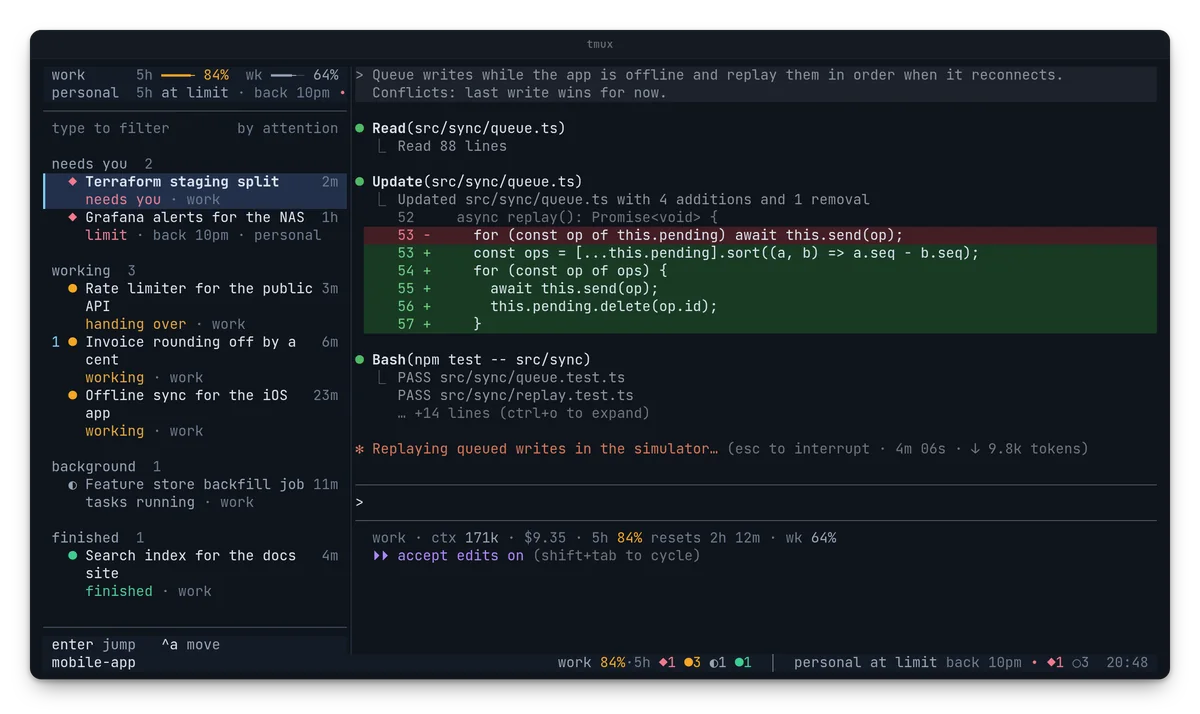The width and height of the screenshot is (1200, 714).
Task: Click the down arrow before 9.8k tokens
Action: pos(975,449)
